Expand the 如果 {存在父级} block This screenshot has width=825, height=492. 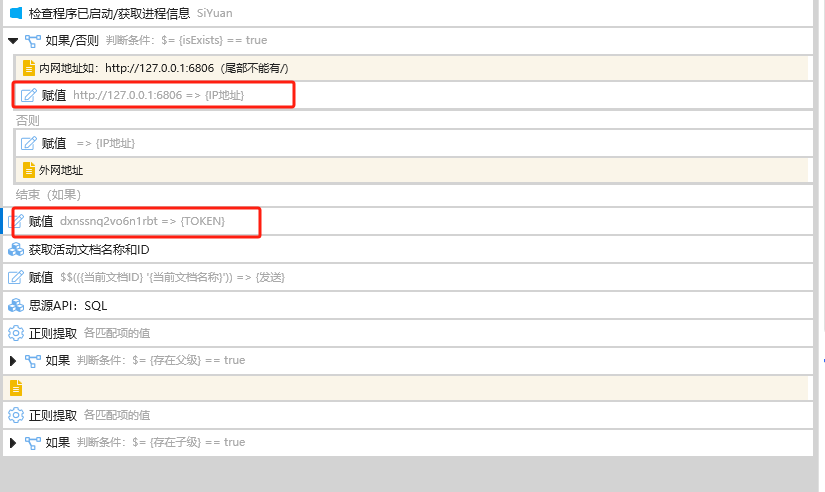[x=13, y=360]
